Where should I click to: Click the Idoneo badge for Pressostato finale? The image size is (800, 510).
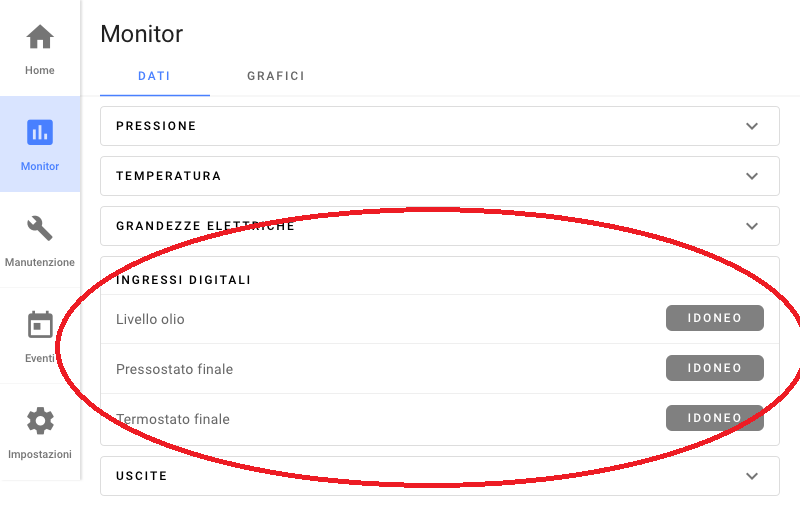coord(714,368)
